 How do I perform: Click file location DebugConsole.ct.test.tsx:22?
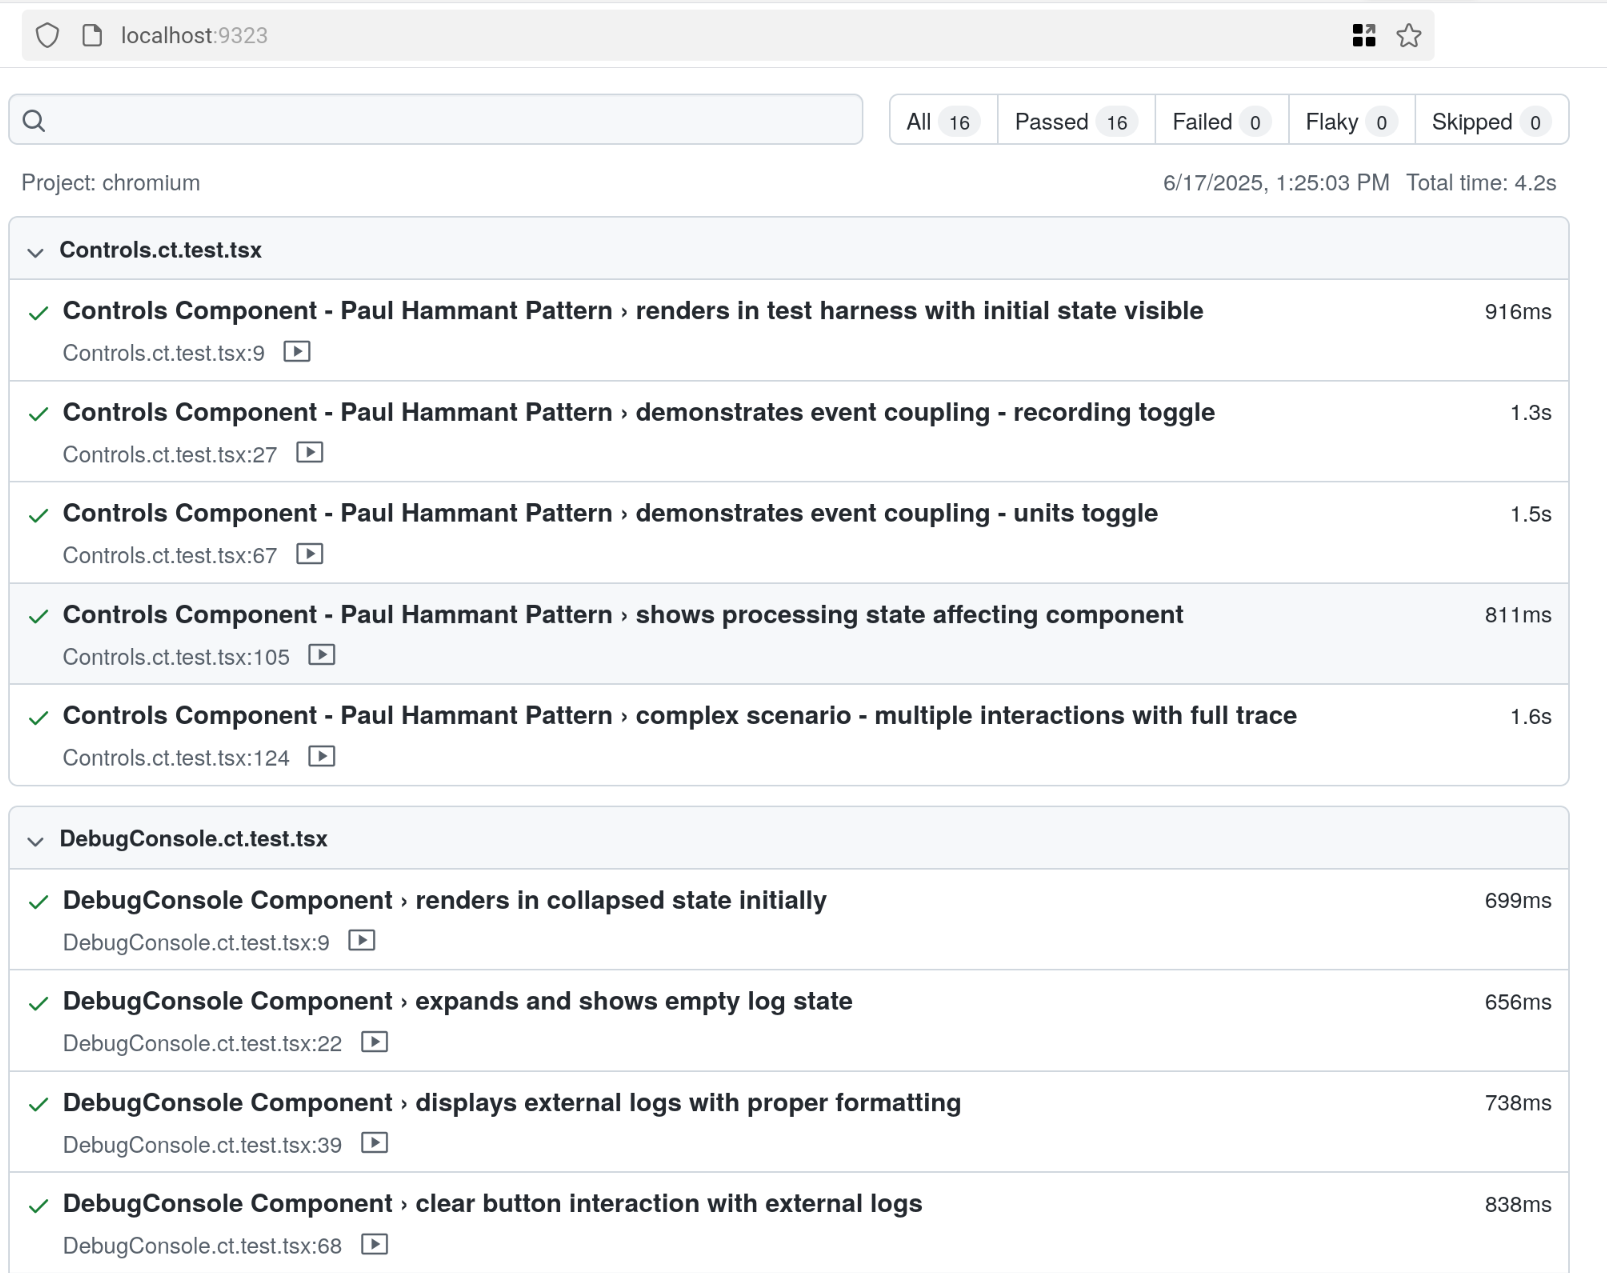pyautogui.click(x=202, y=1044)
